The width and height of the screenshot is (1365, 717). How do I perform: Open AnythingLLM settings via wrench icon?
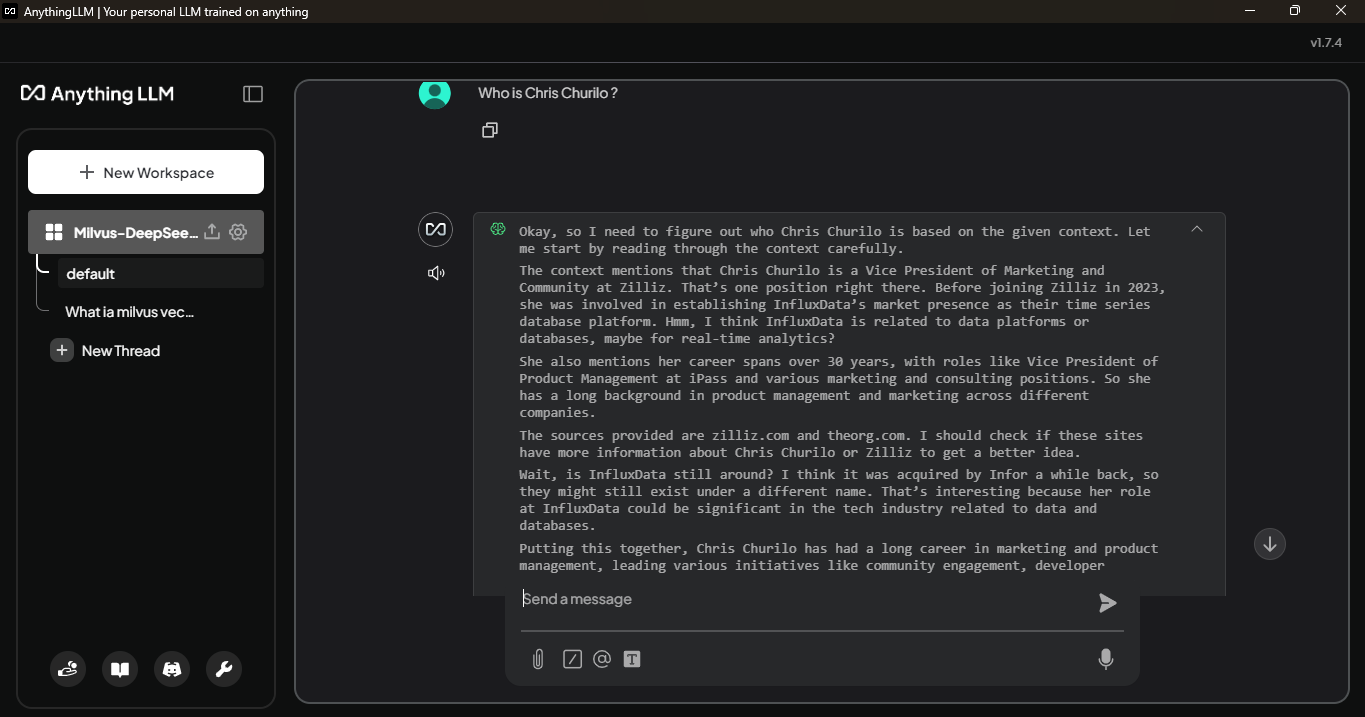[223, 669]
